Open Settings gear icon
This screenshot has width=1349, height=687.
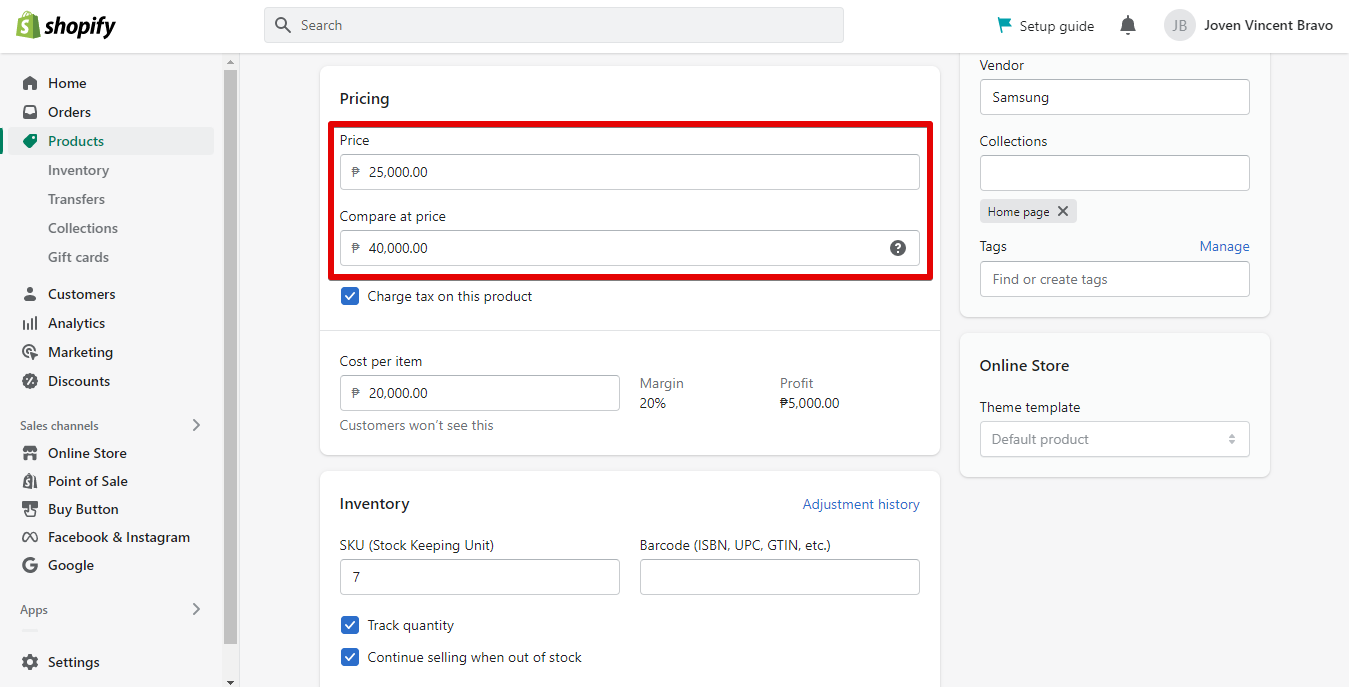point(30,662)
